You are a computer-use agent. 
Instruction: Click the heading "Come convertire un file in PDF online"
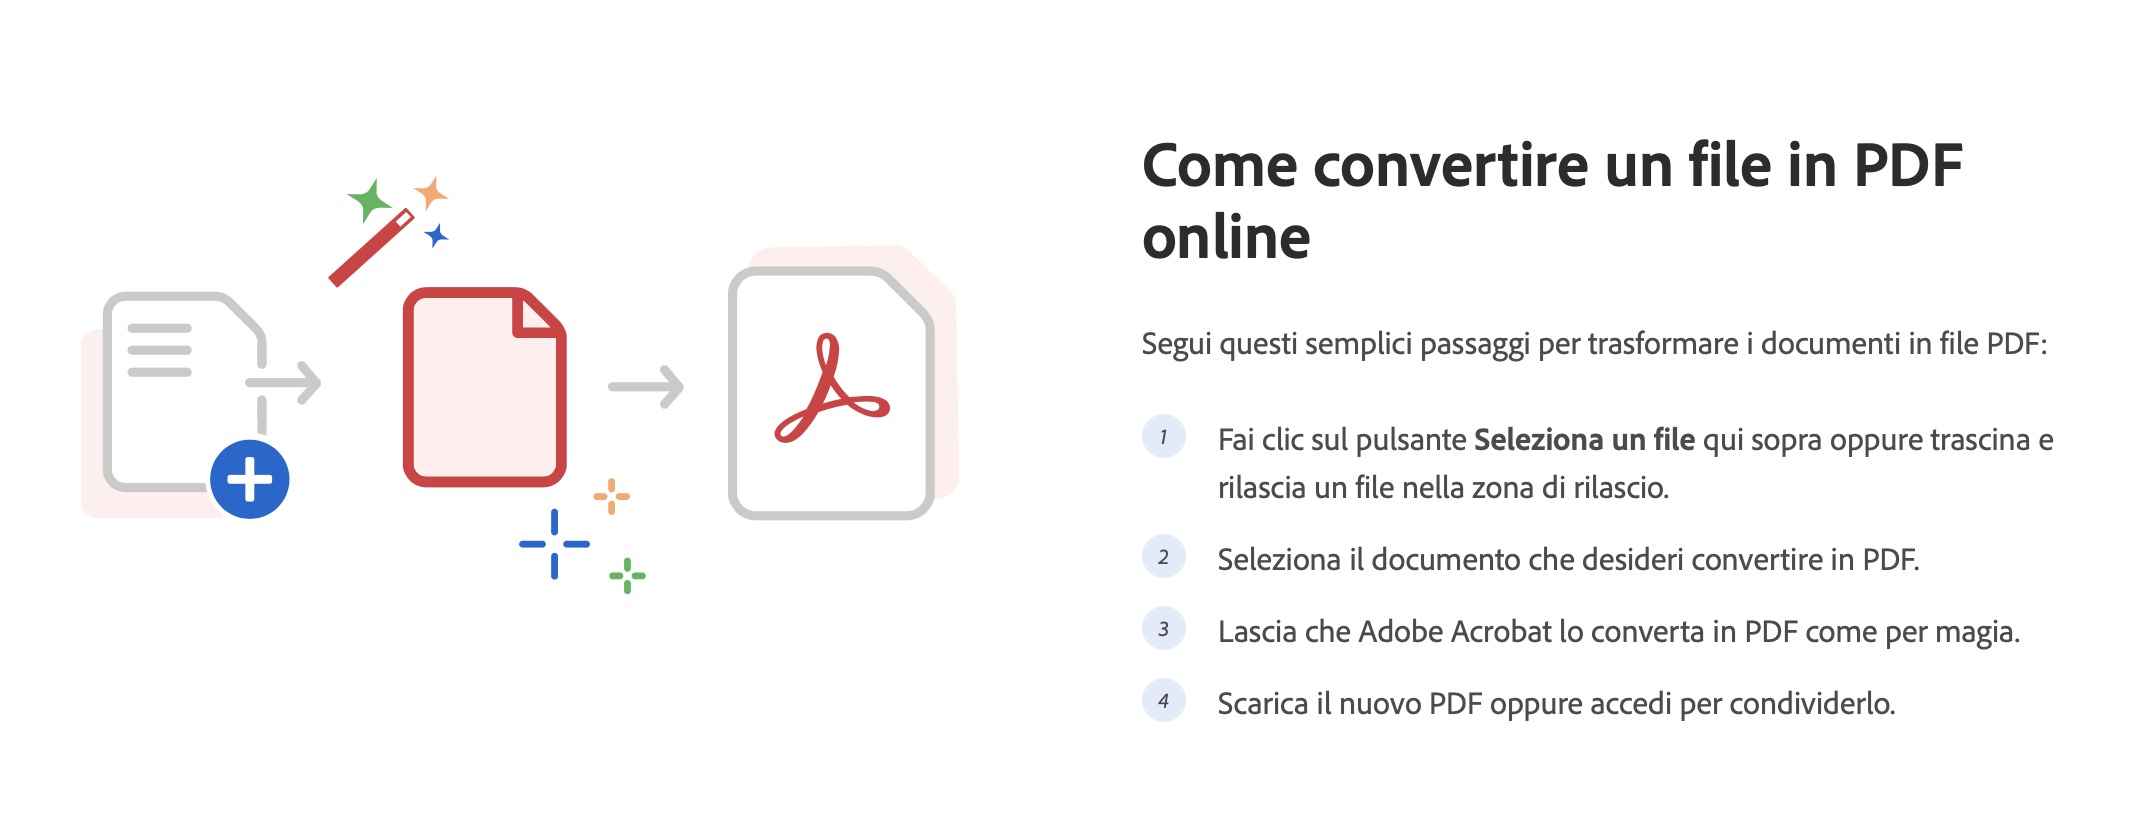click(1551, 201)
